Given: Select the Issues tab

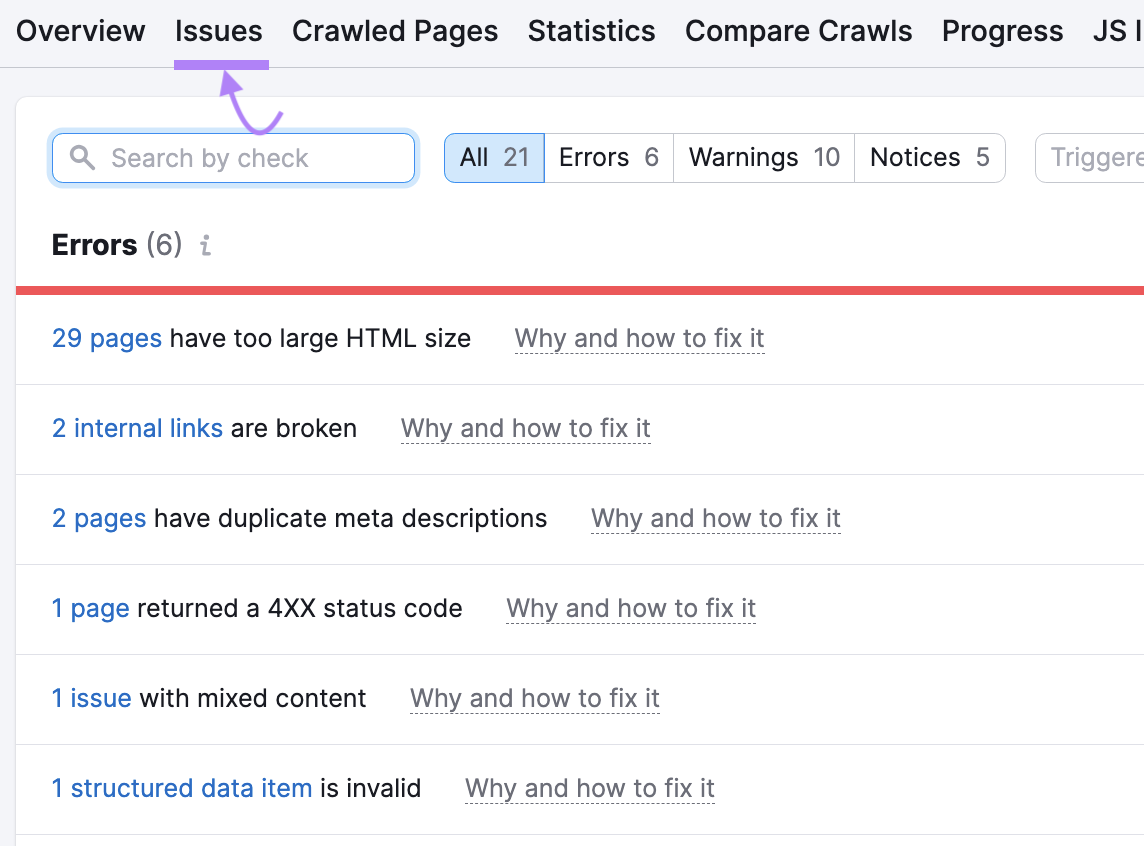Looking at the screenshot, I should pos(219,31).
